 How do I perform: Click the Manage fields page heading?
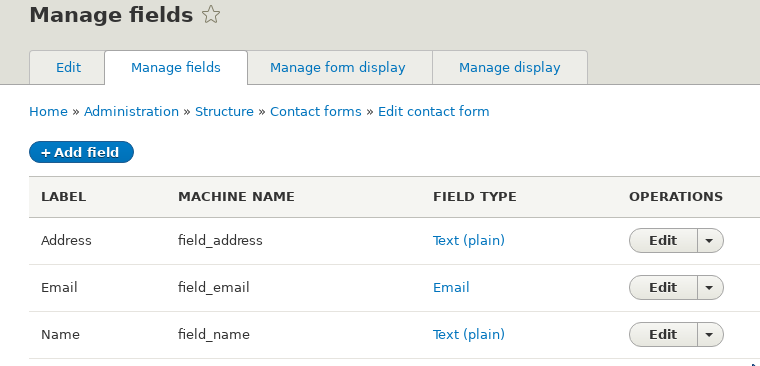tap(111, 15)
